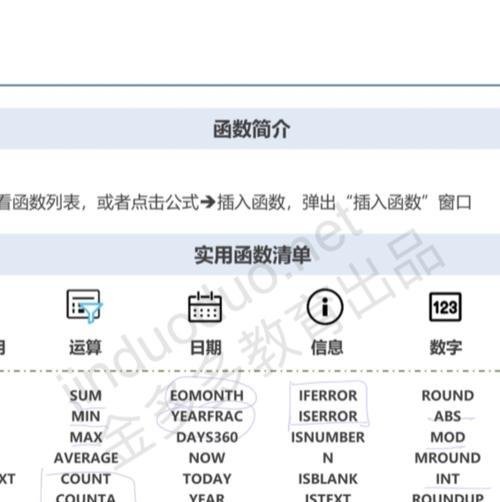
Task: Click the 信息 info circle icon
Action: [x=325, y=307]
